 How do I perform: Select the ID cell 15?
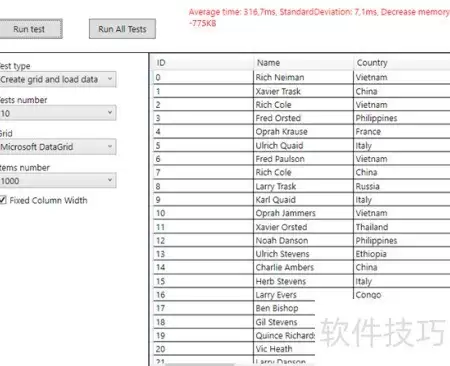pyautogui.click(x=203, y=281)
